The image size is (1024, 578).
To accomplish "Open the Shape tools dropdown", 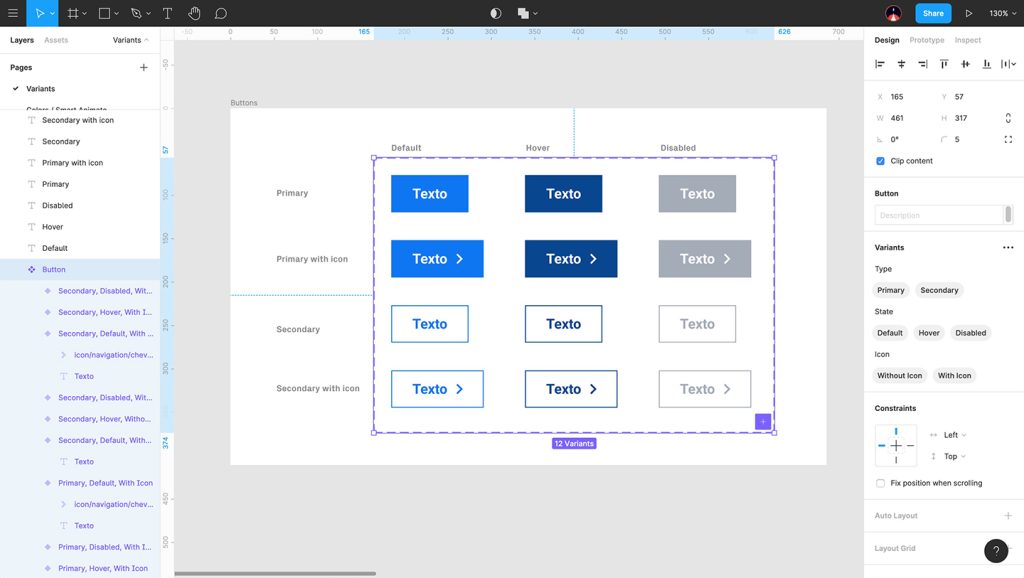I will click(119, 13).
